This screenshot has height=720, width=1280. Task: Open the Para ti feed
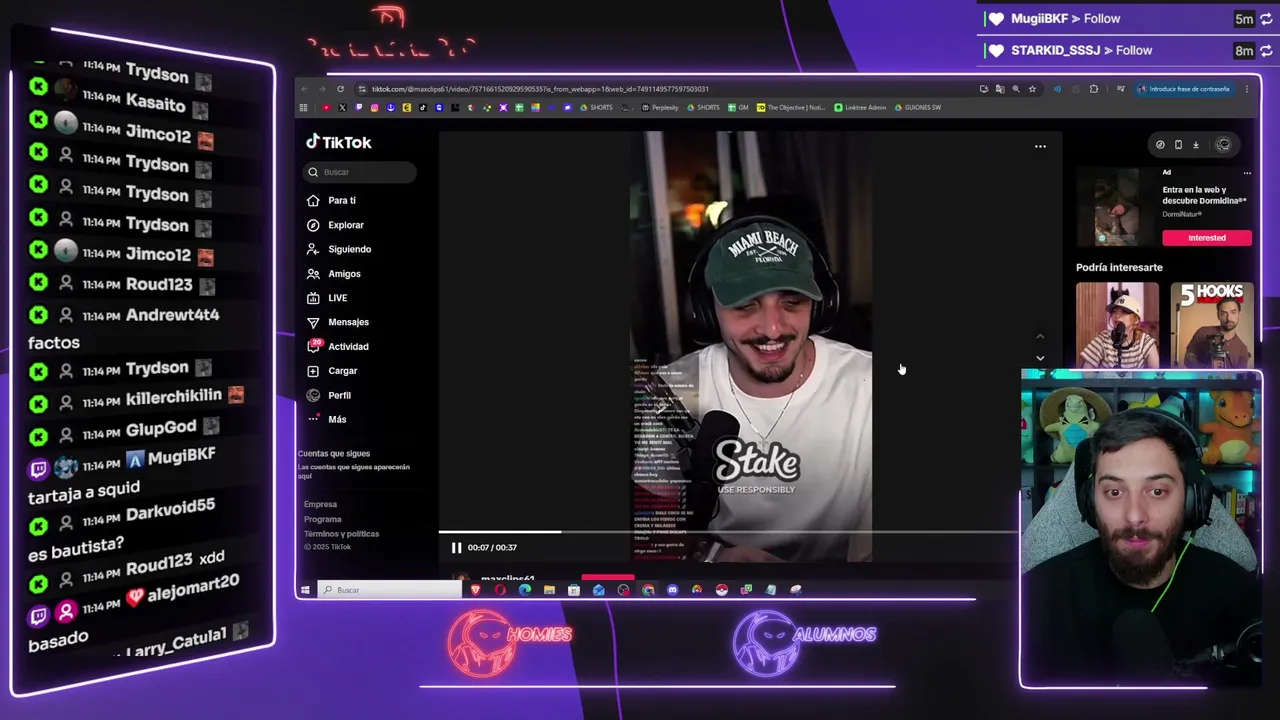[332, 200]
